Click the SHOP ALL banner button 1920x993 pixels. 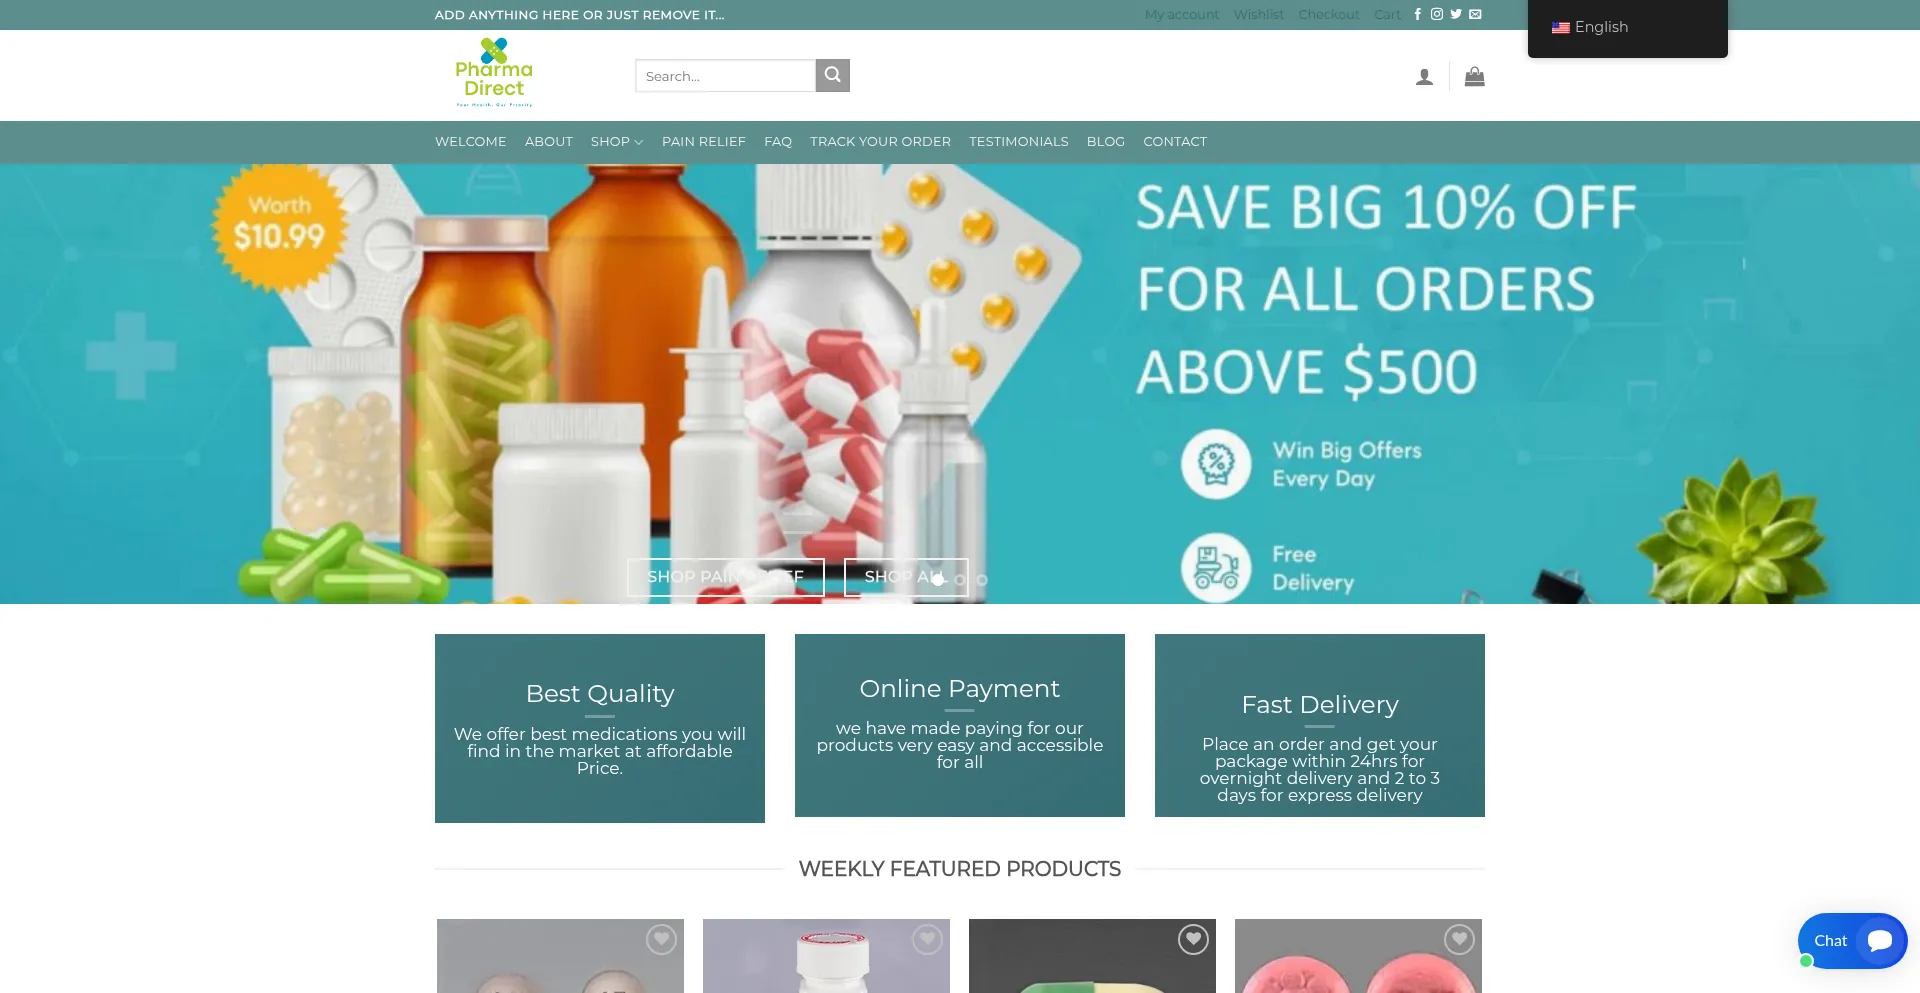coord(906,577)
